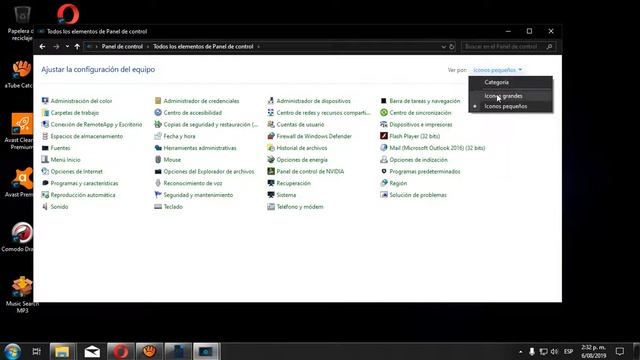Expand the address bar history dropdown
The height and width of the screenshot is (360, 640).
pos(443,47)
